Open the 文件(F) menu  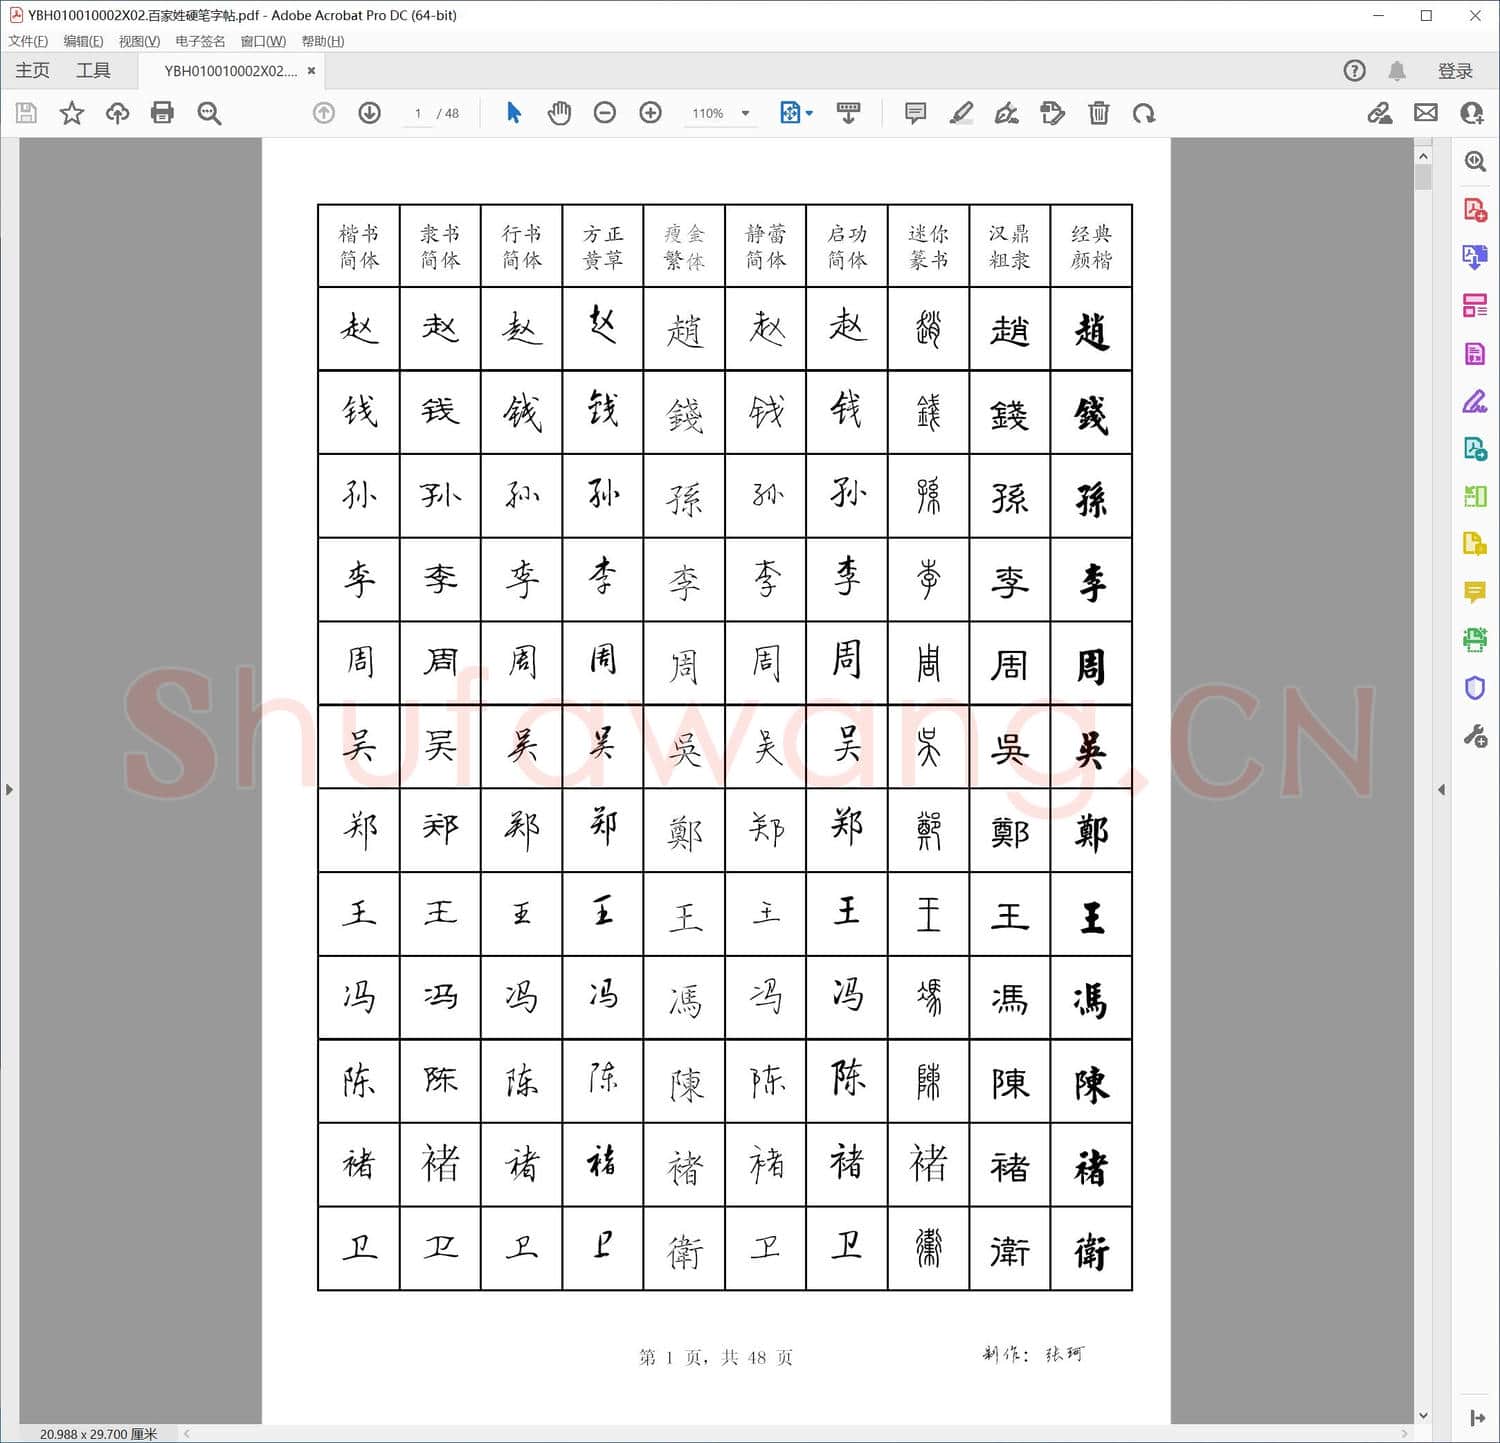coord(28,41)
